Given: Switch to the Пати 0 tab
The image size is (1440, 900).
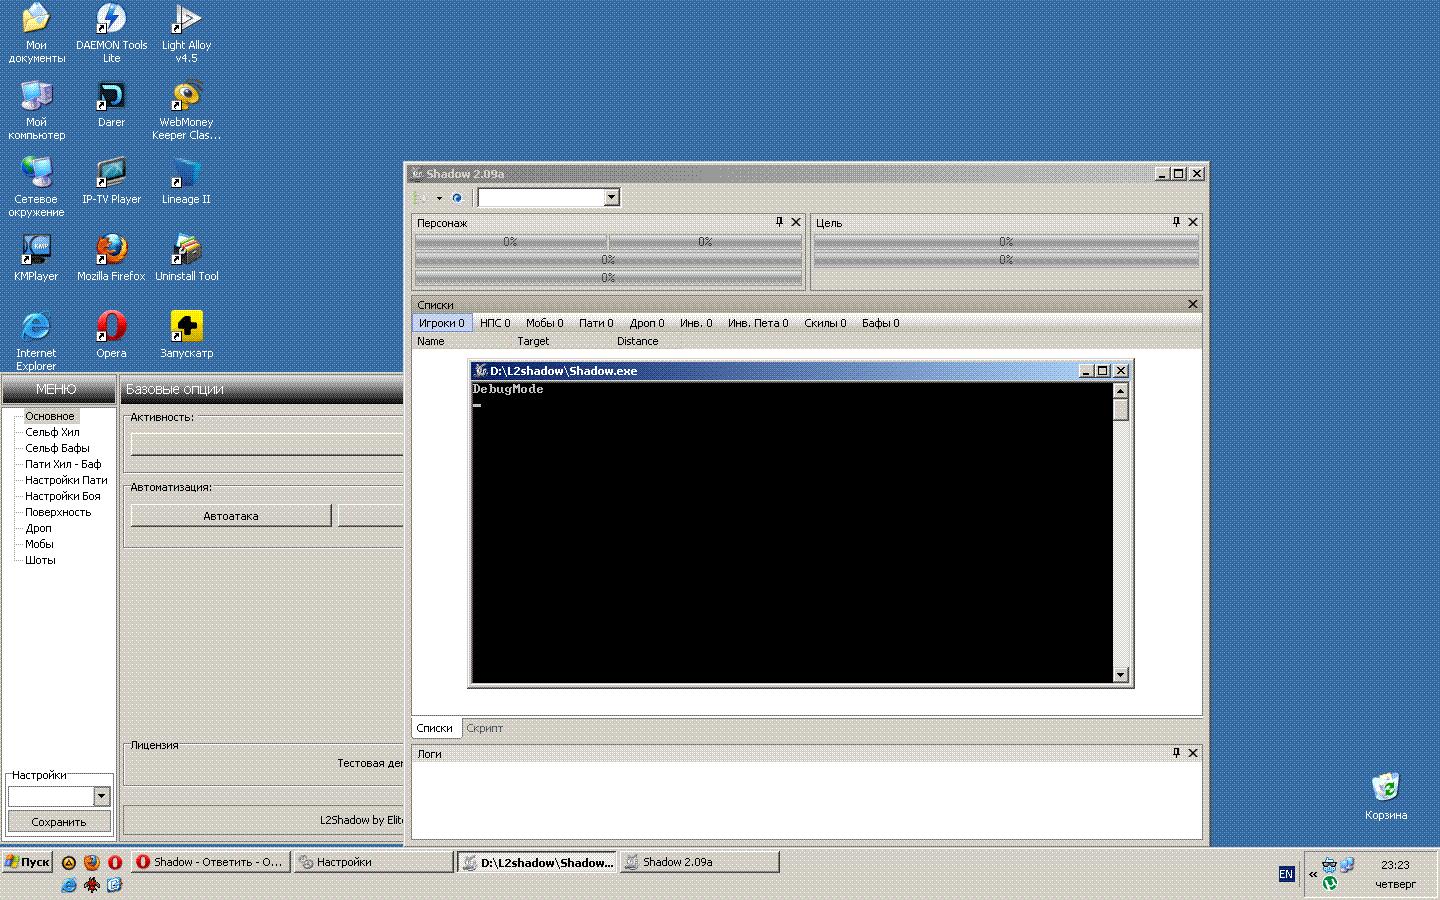Looking at the screenshot, I should point(596,323).
